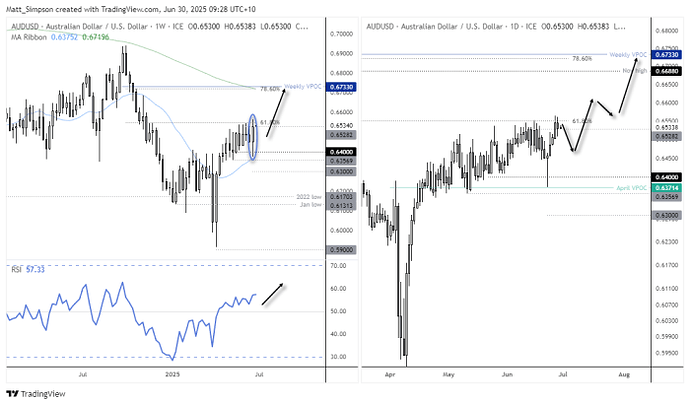The width and height of the screenshot is (690, 405).
Task: Click the April VPOC line label
Action: (631, 188)
